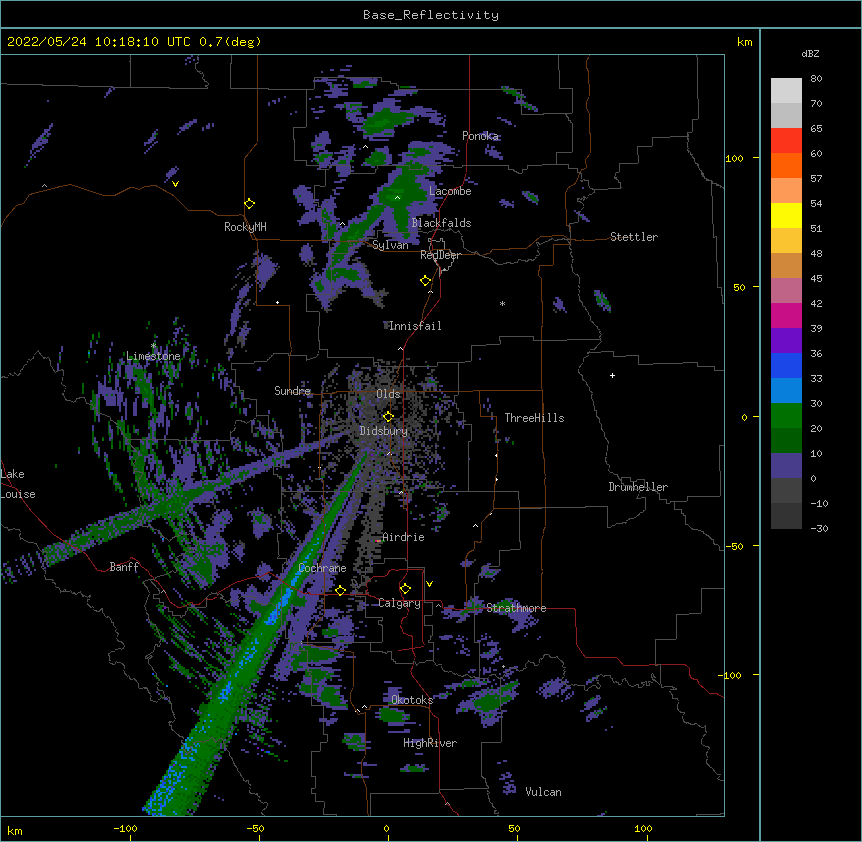Click the green 30 dBZ legend swatch
This screenshot has width=862, height=842.
coord(786,416)
